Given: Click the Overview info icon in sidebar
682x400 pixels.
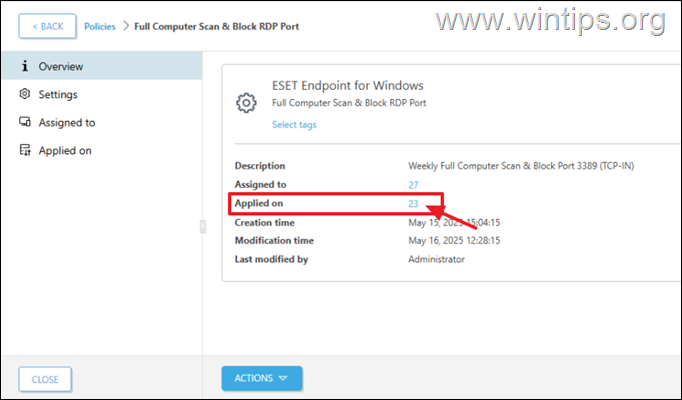Looking at the screenshot, I should tap(24, 67).
